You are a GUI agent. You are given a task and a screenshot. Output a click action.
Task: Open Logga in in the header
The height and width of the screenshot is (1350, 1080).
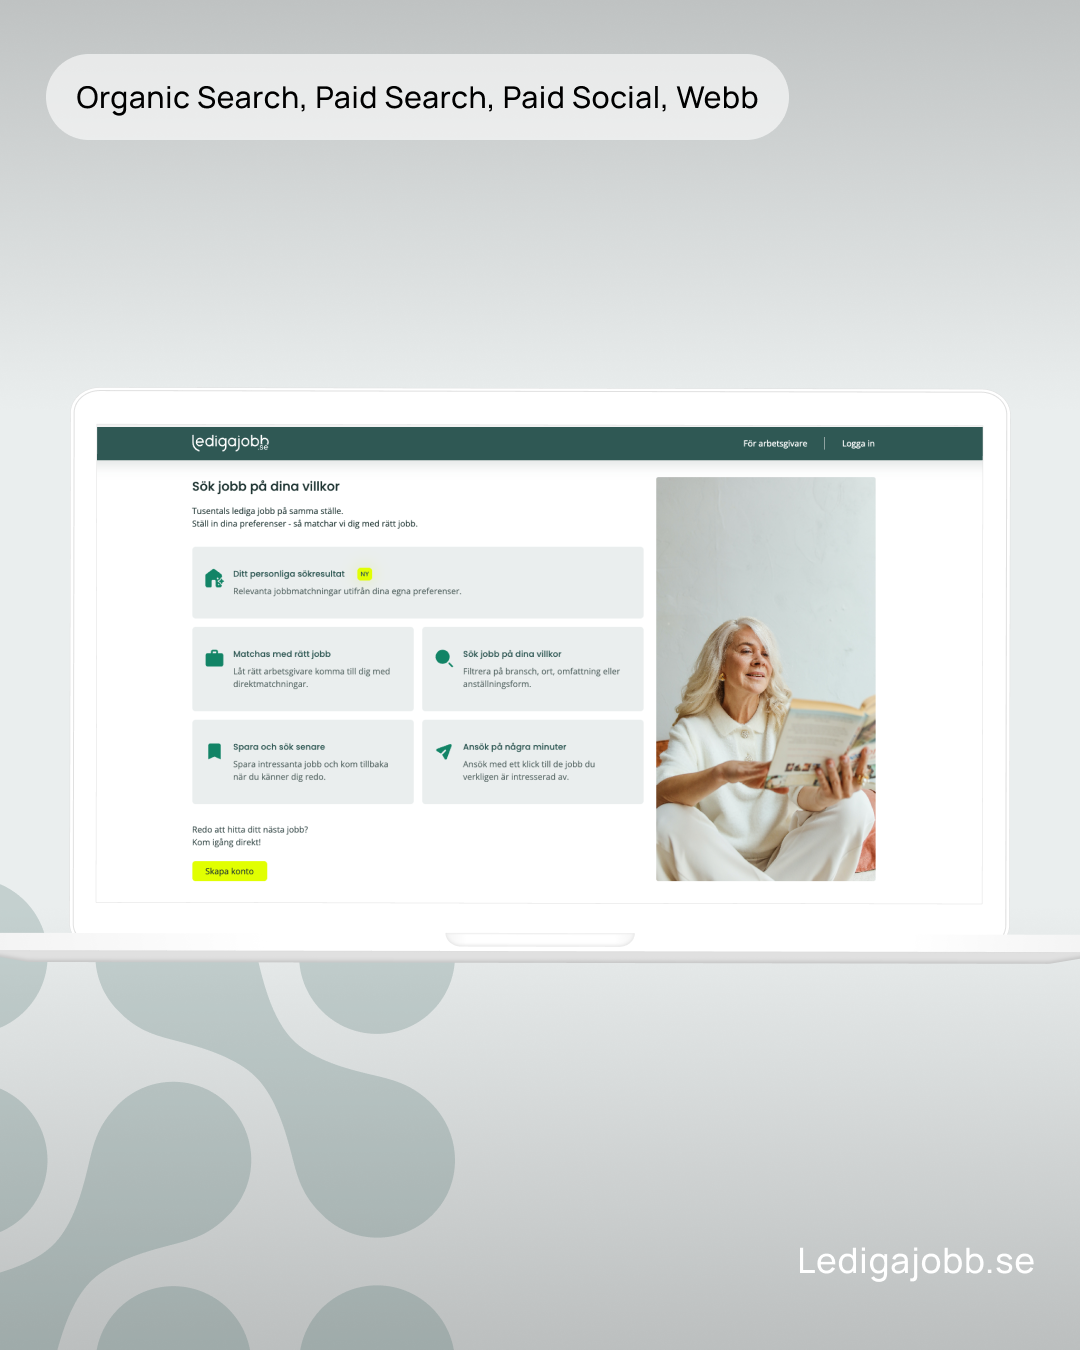point(858,444)
